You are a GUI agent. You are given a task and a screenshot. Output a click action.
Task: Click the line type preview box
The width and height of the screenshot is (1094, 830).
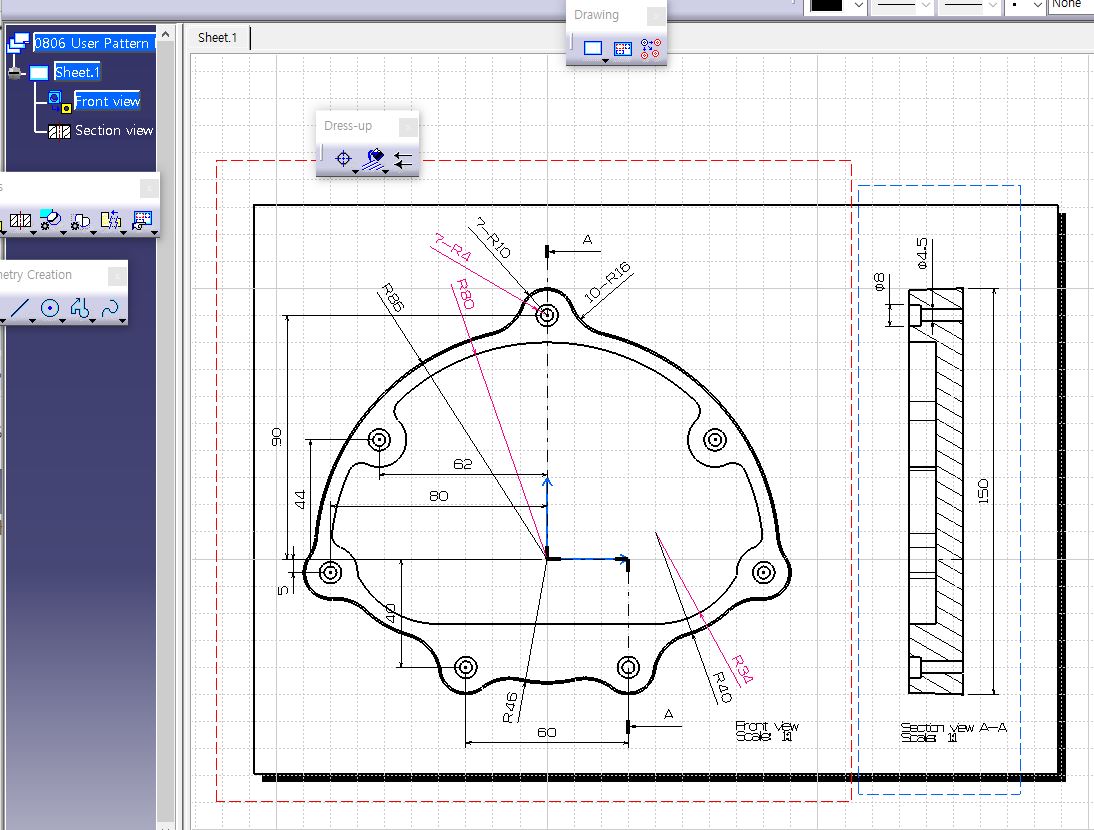(x=963, y=5)
